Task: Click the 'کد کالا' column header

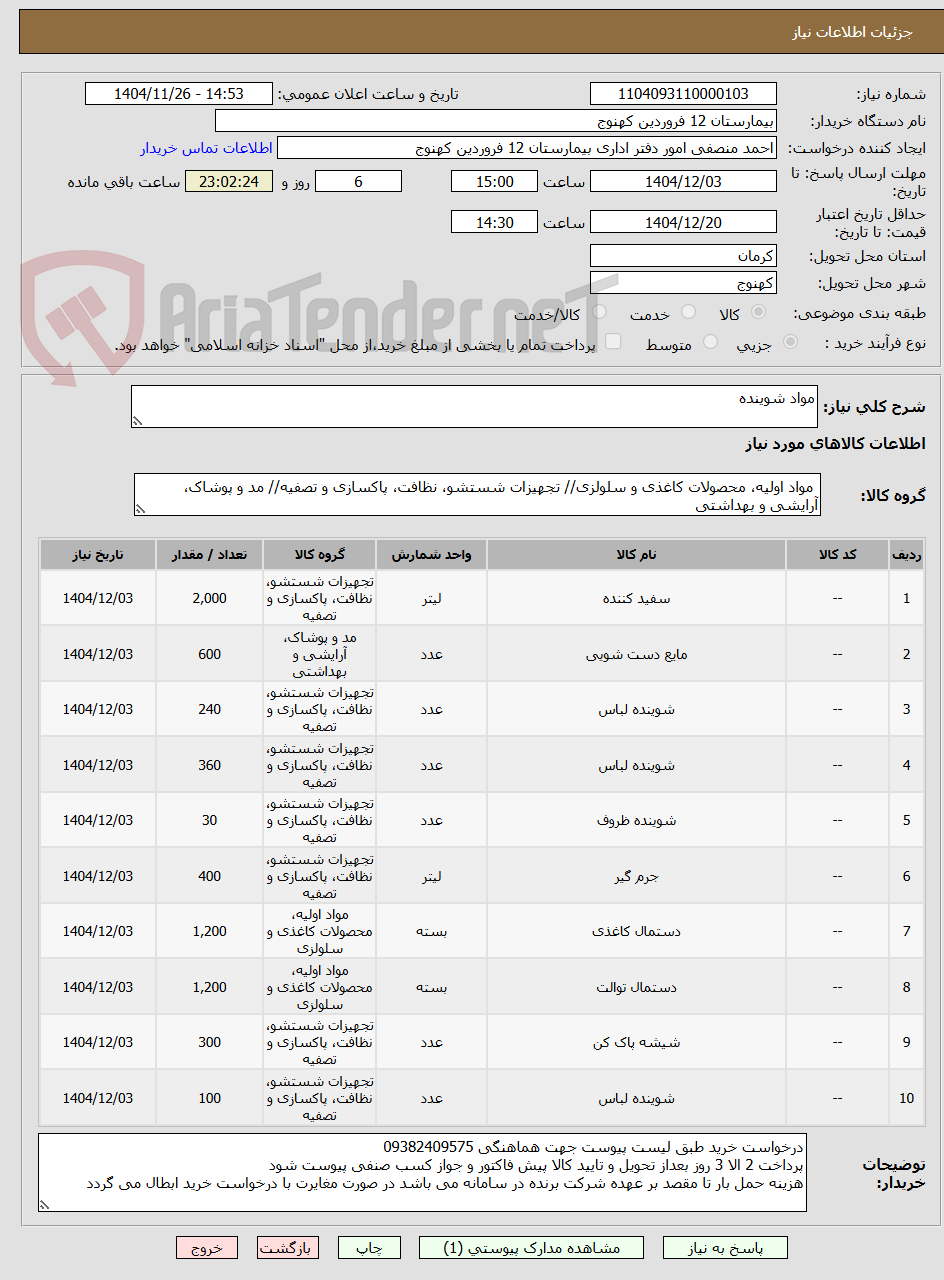Action: [837, 554]
